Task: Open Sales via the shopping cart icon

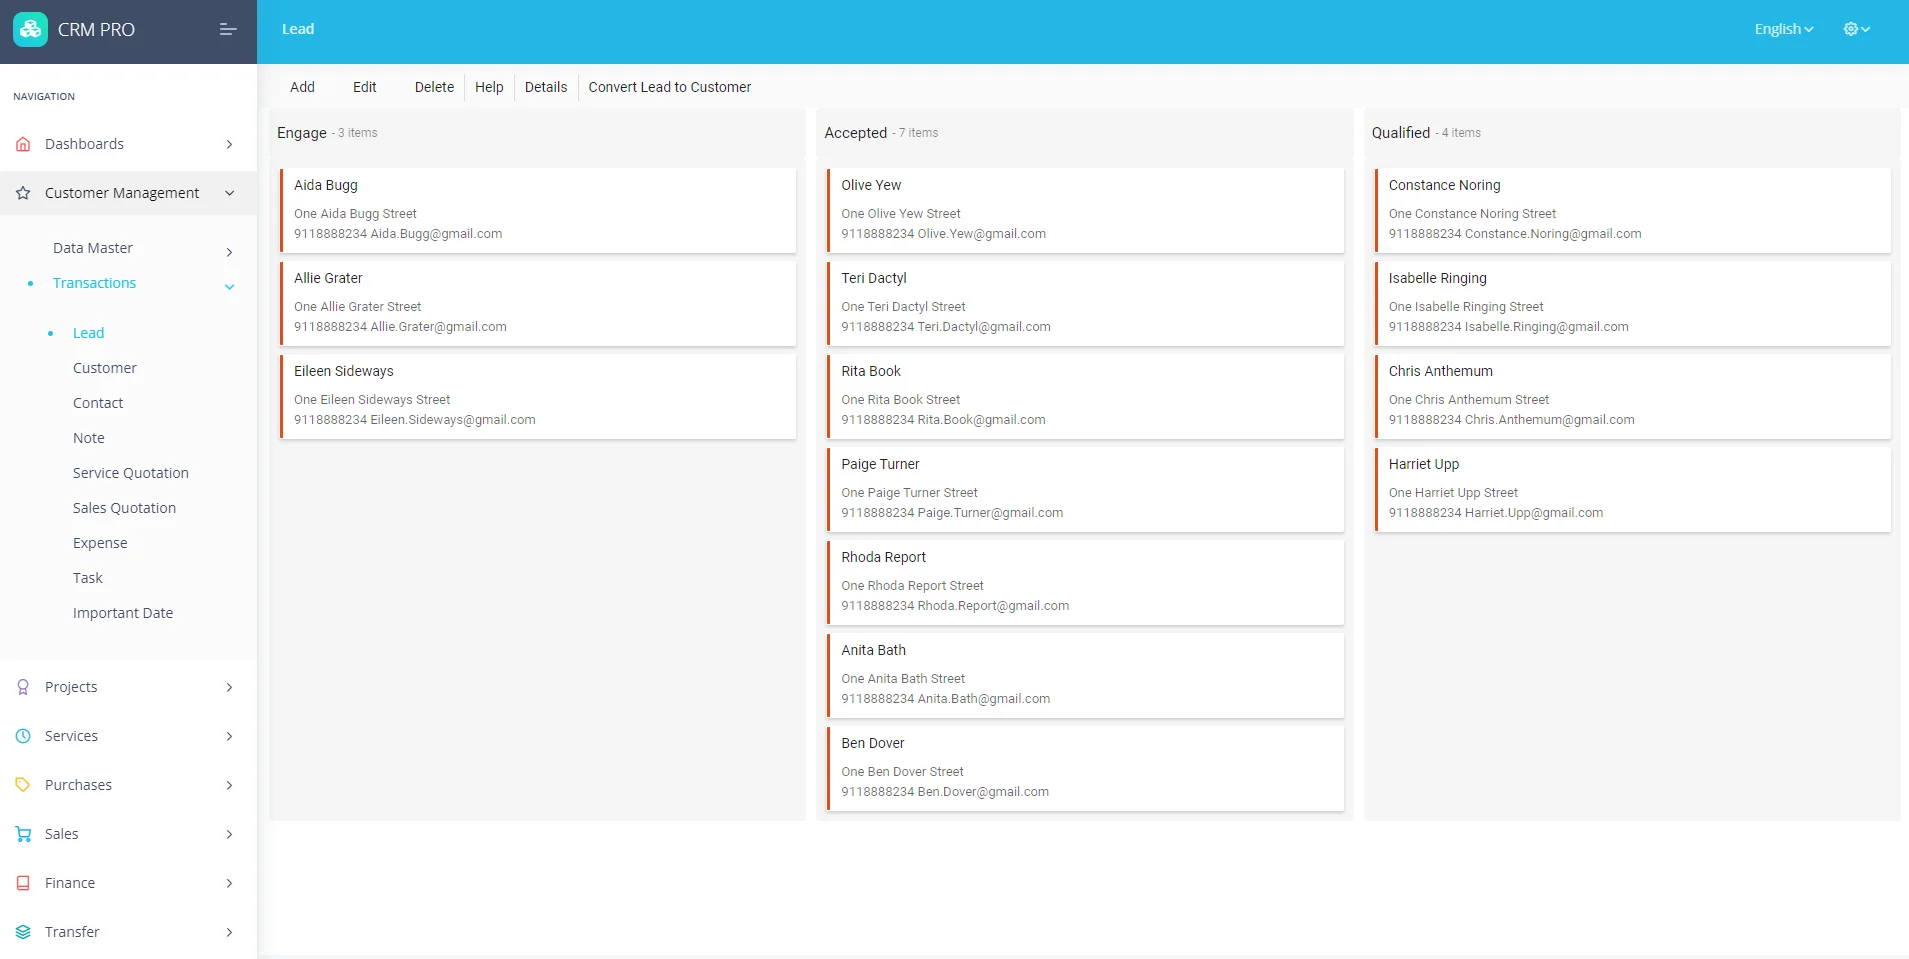Action: (22, 834)
